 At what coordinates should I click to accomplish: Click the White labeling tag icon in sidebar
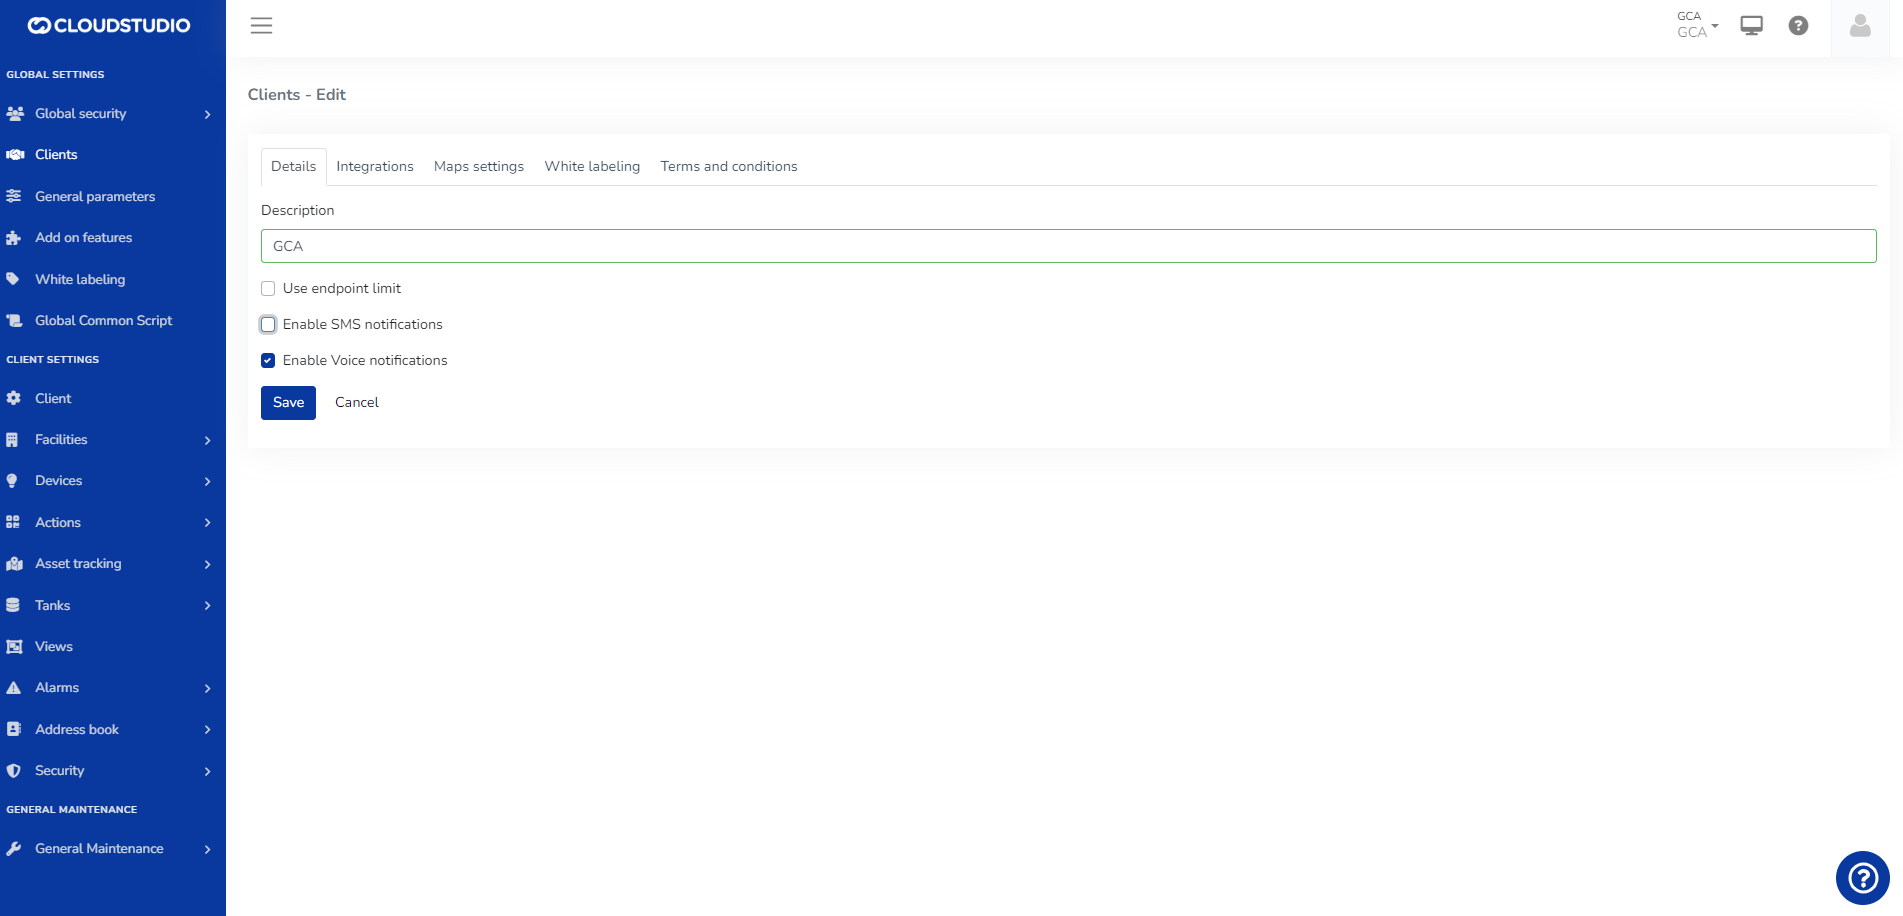coord(14,279)
